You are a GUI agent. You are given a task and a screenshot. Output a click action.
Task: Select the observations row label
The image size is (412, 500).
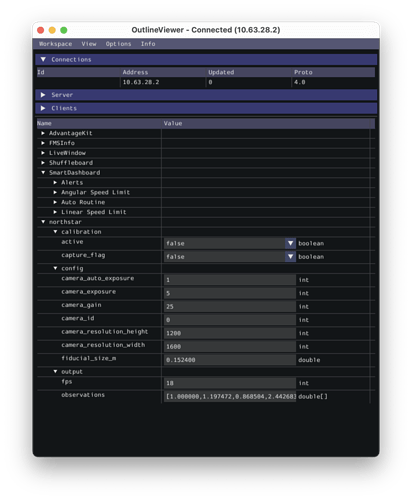click(83, 395)
